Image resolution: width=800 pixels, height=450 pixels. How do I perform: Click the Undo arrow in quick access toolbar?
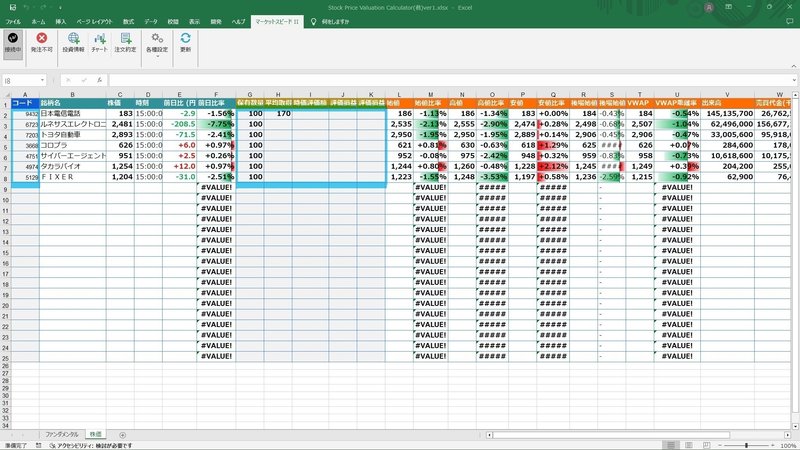pos(27,8)
